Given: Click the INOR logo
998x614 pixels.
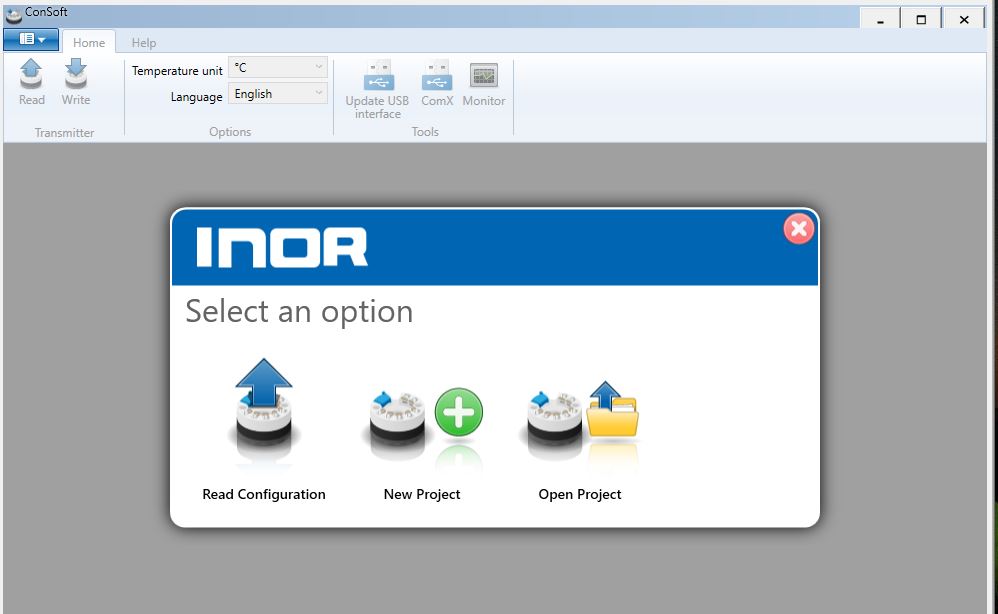Looking at the screenshot, I should pos(282,248).
